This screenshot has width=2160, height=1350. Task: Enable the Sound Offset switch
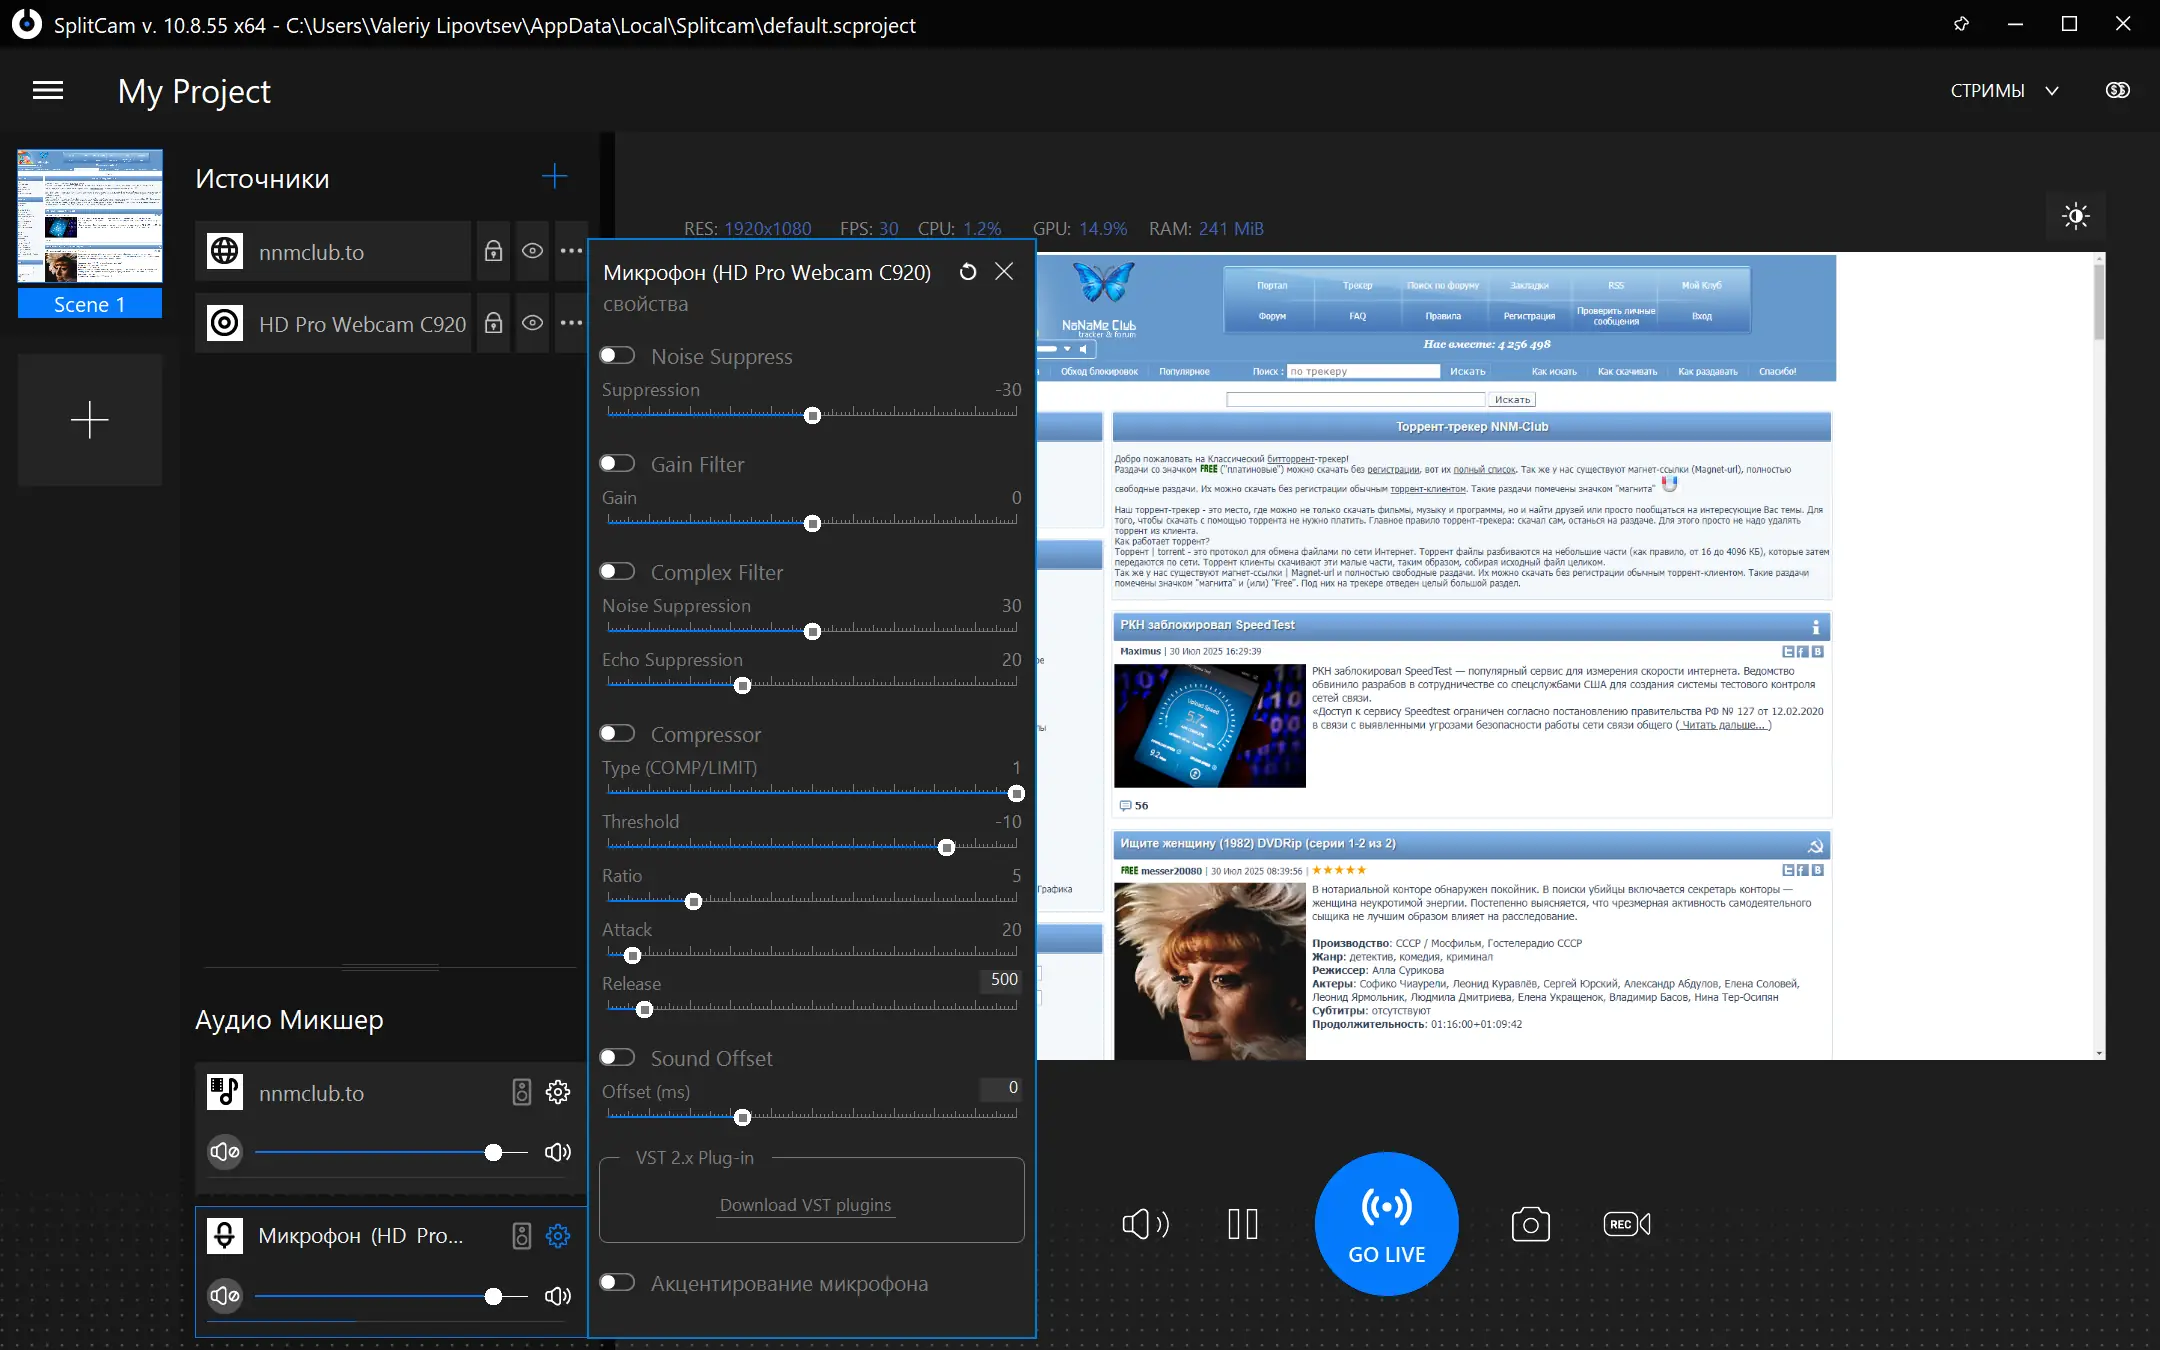(618, 1058)
